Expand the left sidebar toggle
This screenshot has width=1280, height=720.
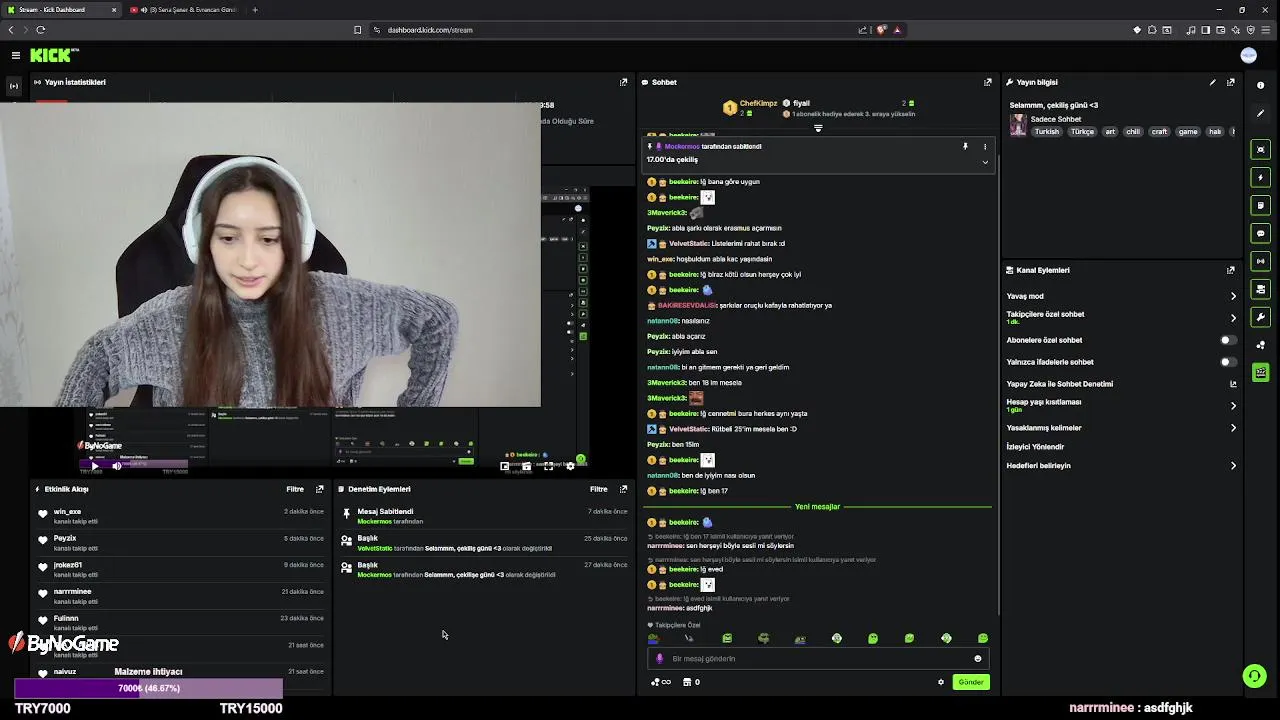(x=14, y=86)
